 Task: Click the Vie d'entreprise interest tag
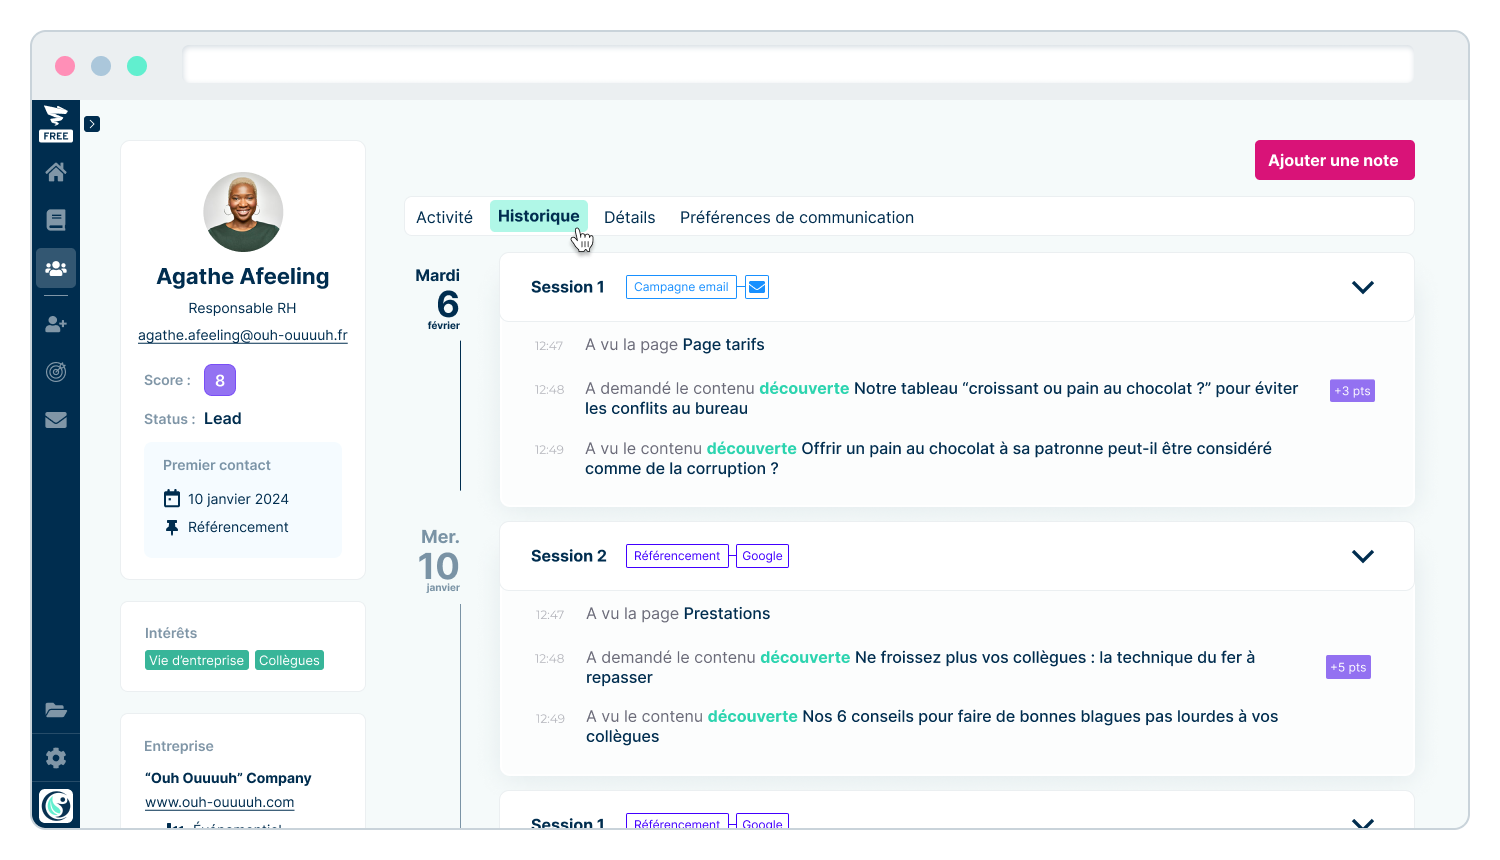tap(196, 660)
